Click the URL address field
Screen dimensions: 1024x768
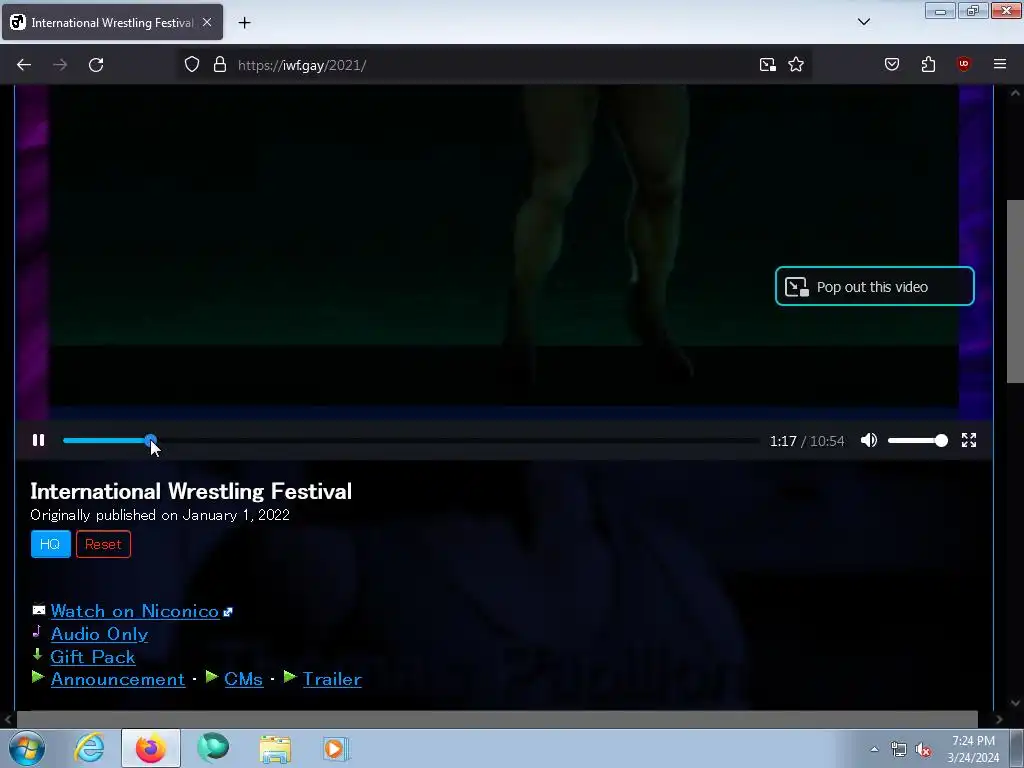490,65
